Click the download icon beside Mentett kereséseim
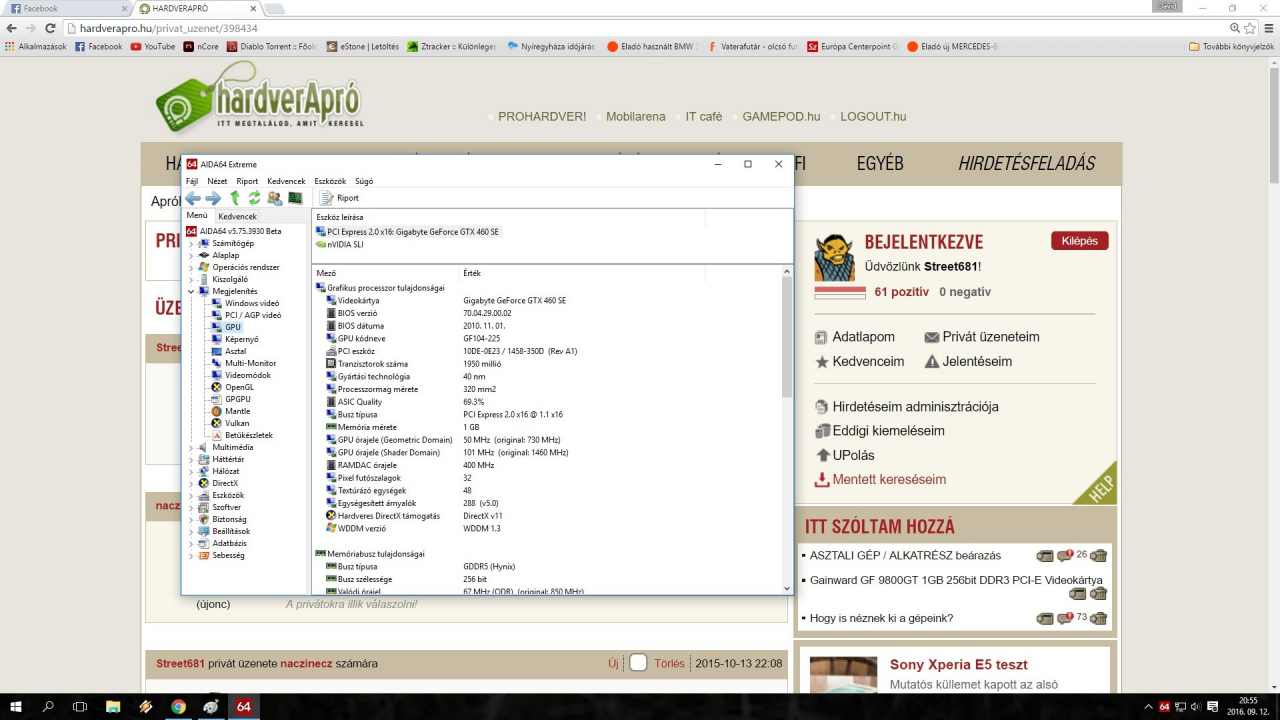The height and width of the screenshot is (720, 1280). (x=822, y=480)
